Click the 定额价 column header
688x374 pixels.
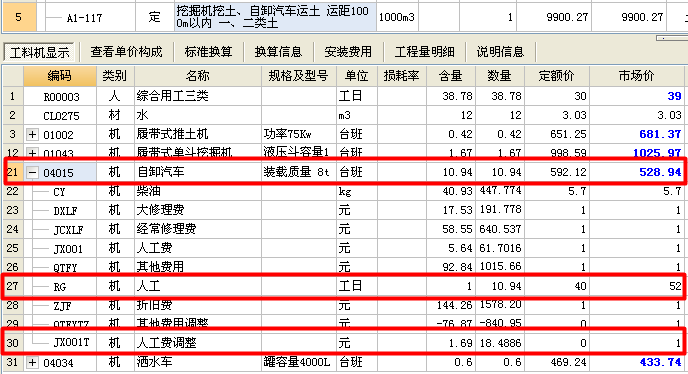point(557,76)
